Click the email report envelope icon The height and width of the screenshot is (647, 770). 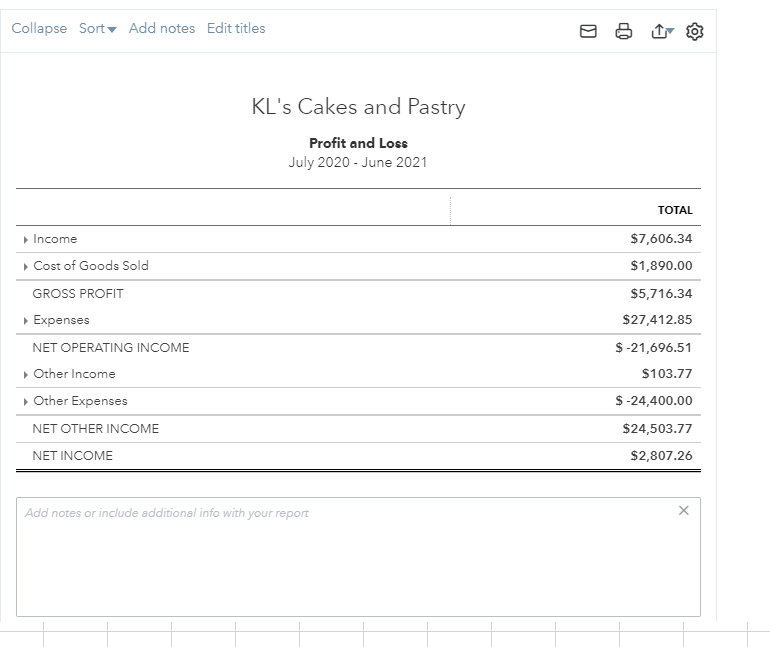click(x=589, y=32)
